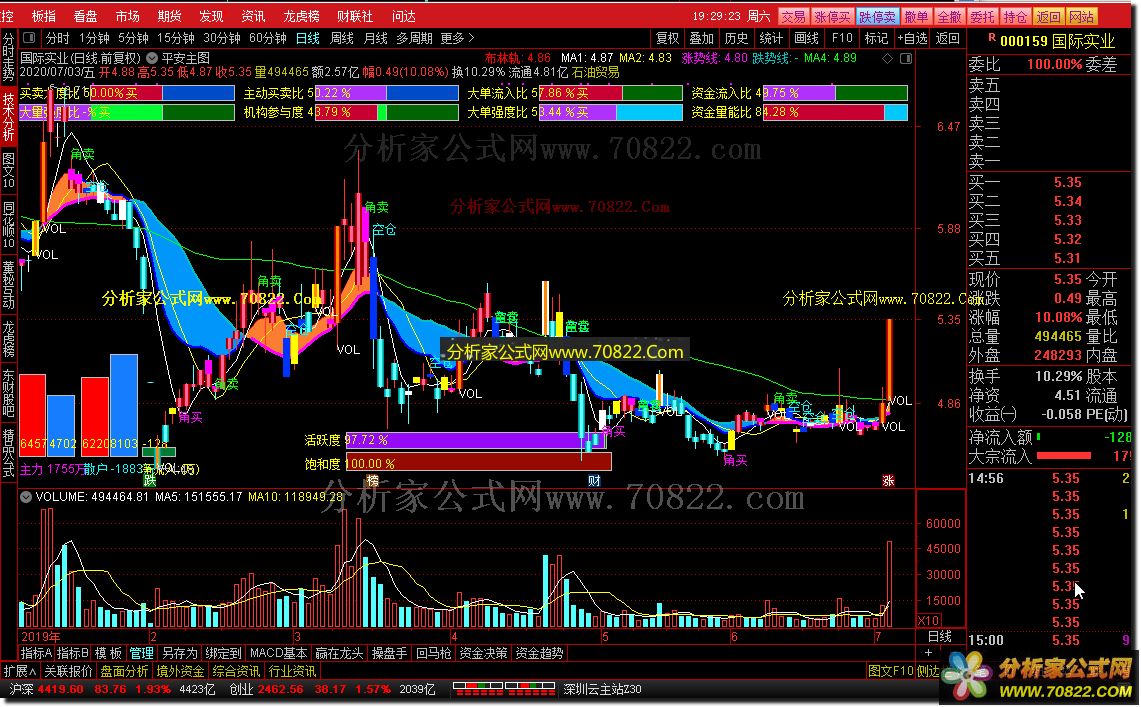Switch to the 5分钟 period

(132, 38)
